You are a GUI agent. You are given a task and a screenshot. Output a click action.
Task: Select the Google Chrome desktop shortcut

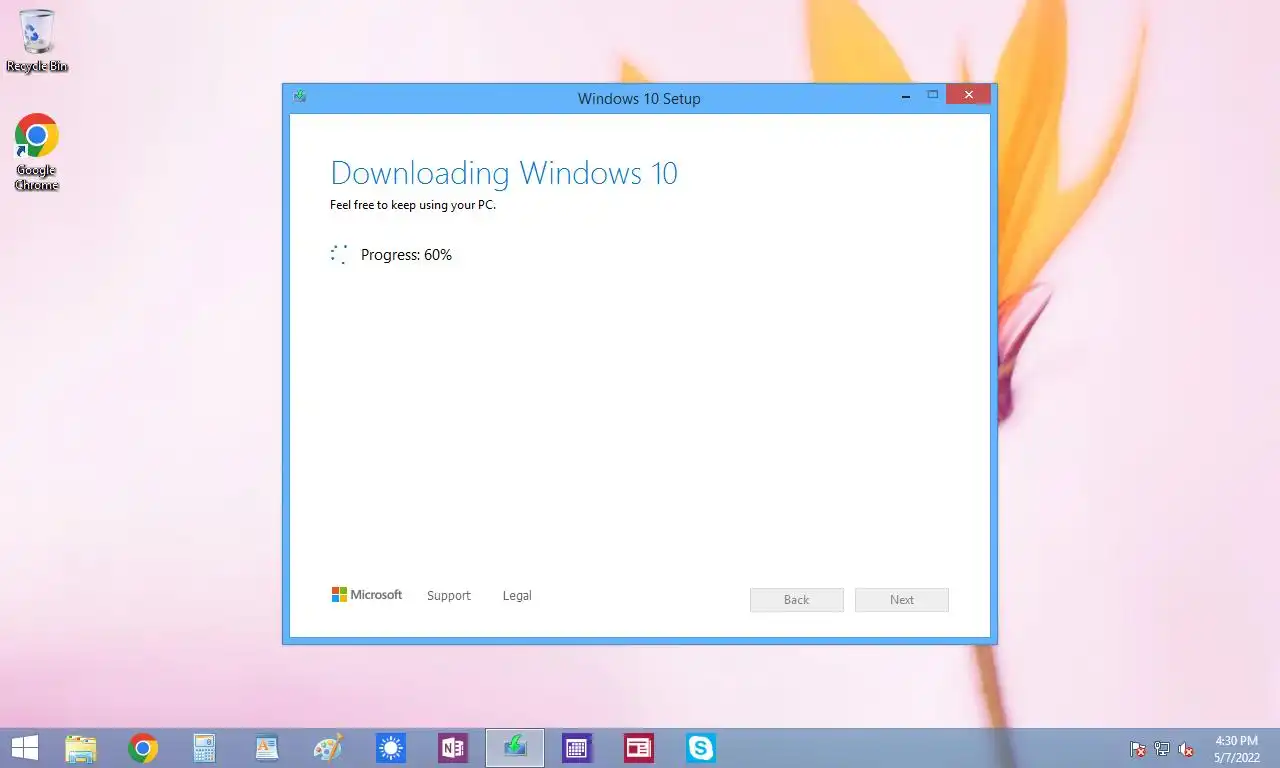(37, 152)
